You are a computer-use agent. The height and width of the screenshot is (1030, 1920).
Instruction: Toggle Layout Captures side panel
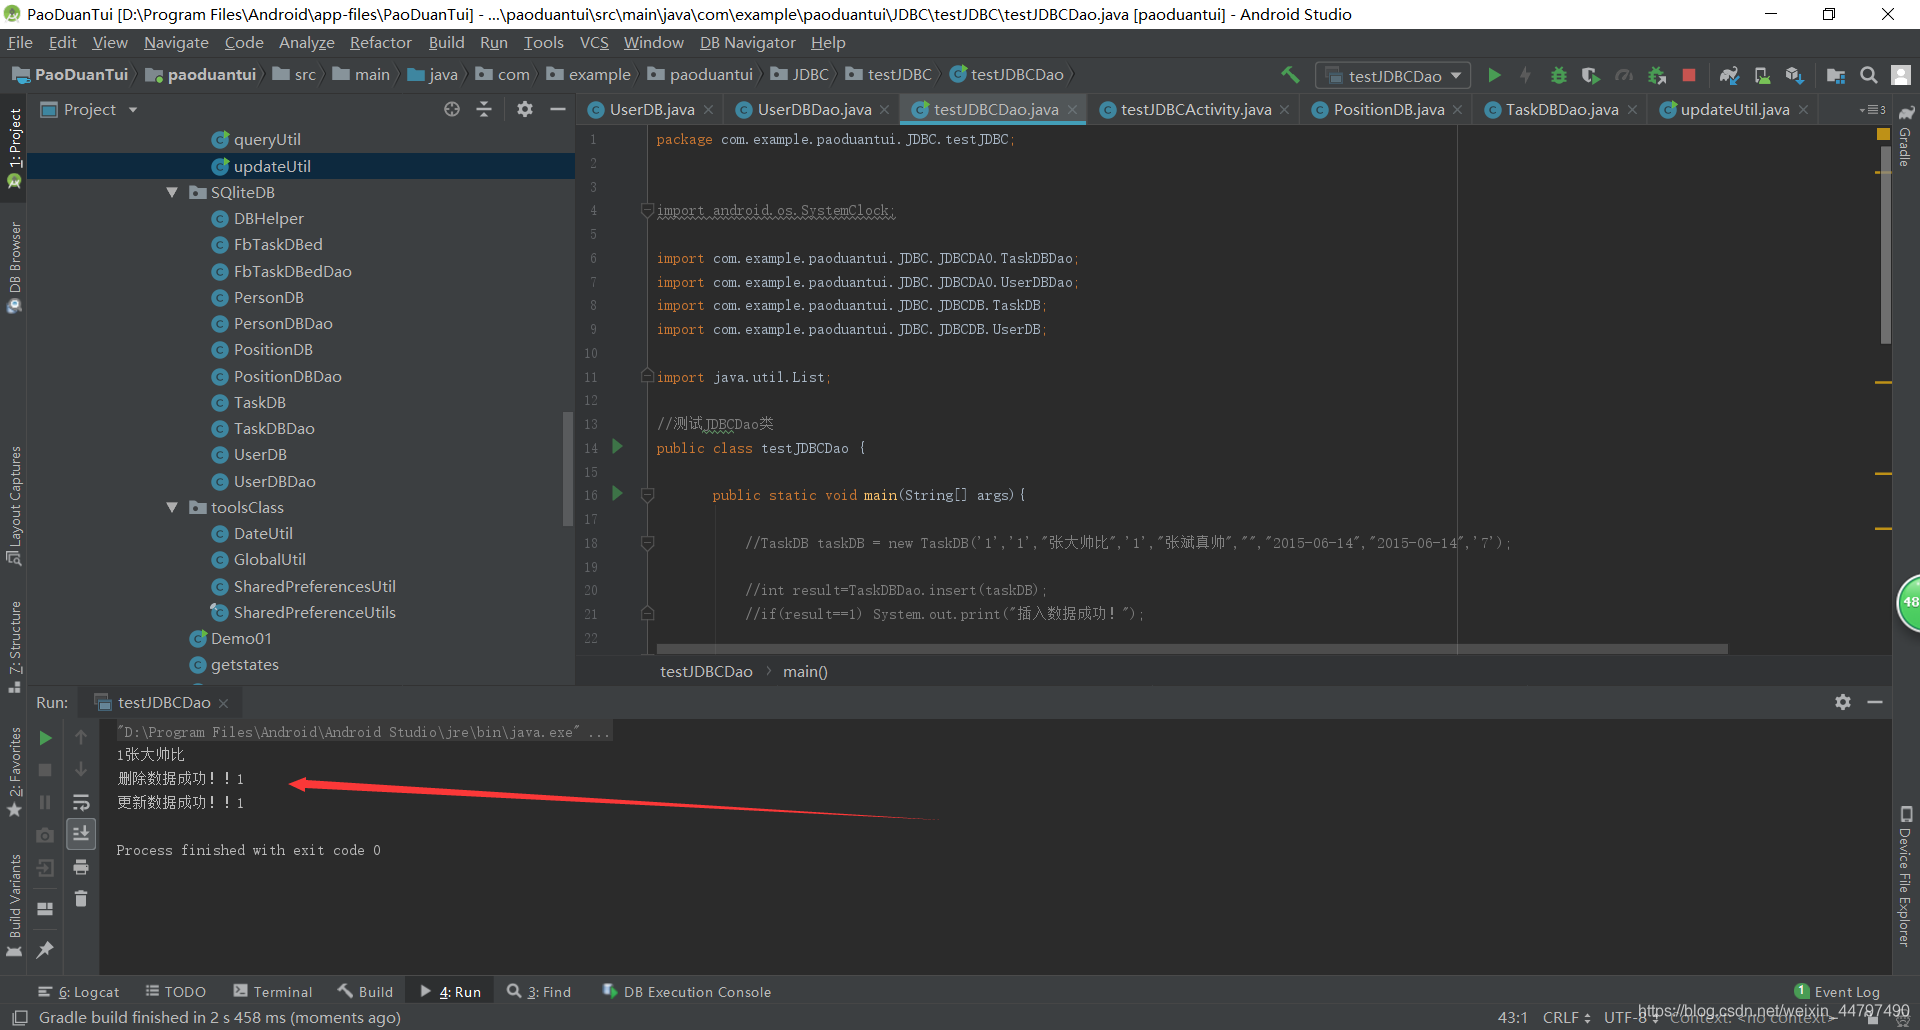coord(14,505)
